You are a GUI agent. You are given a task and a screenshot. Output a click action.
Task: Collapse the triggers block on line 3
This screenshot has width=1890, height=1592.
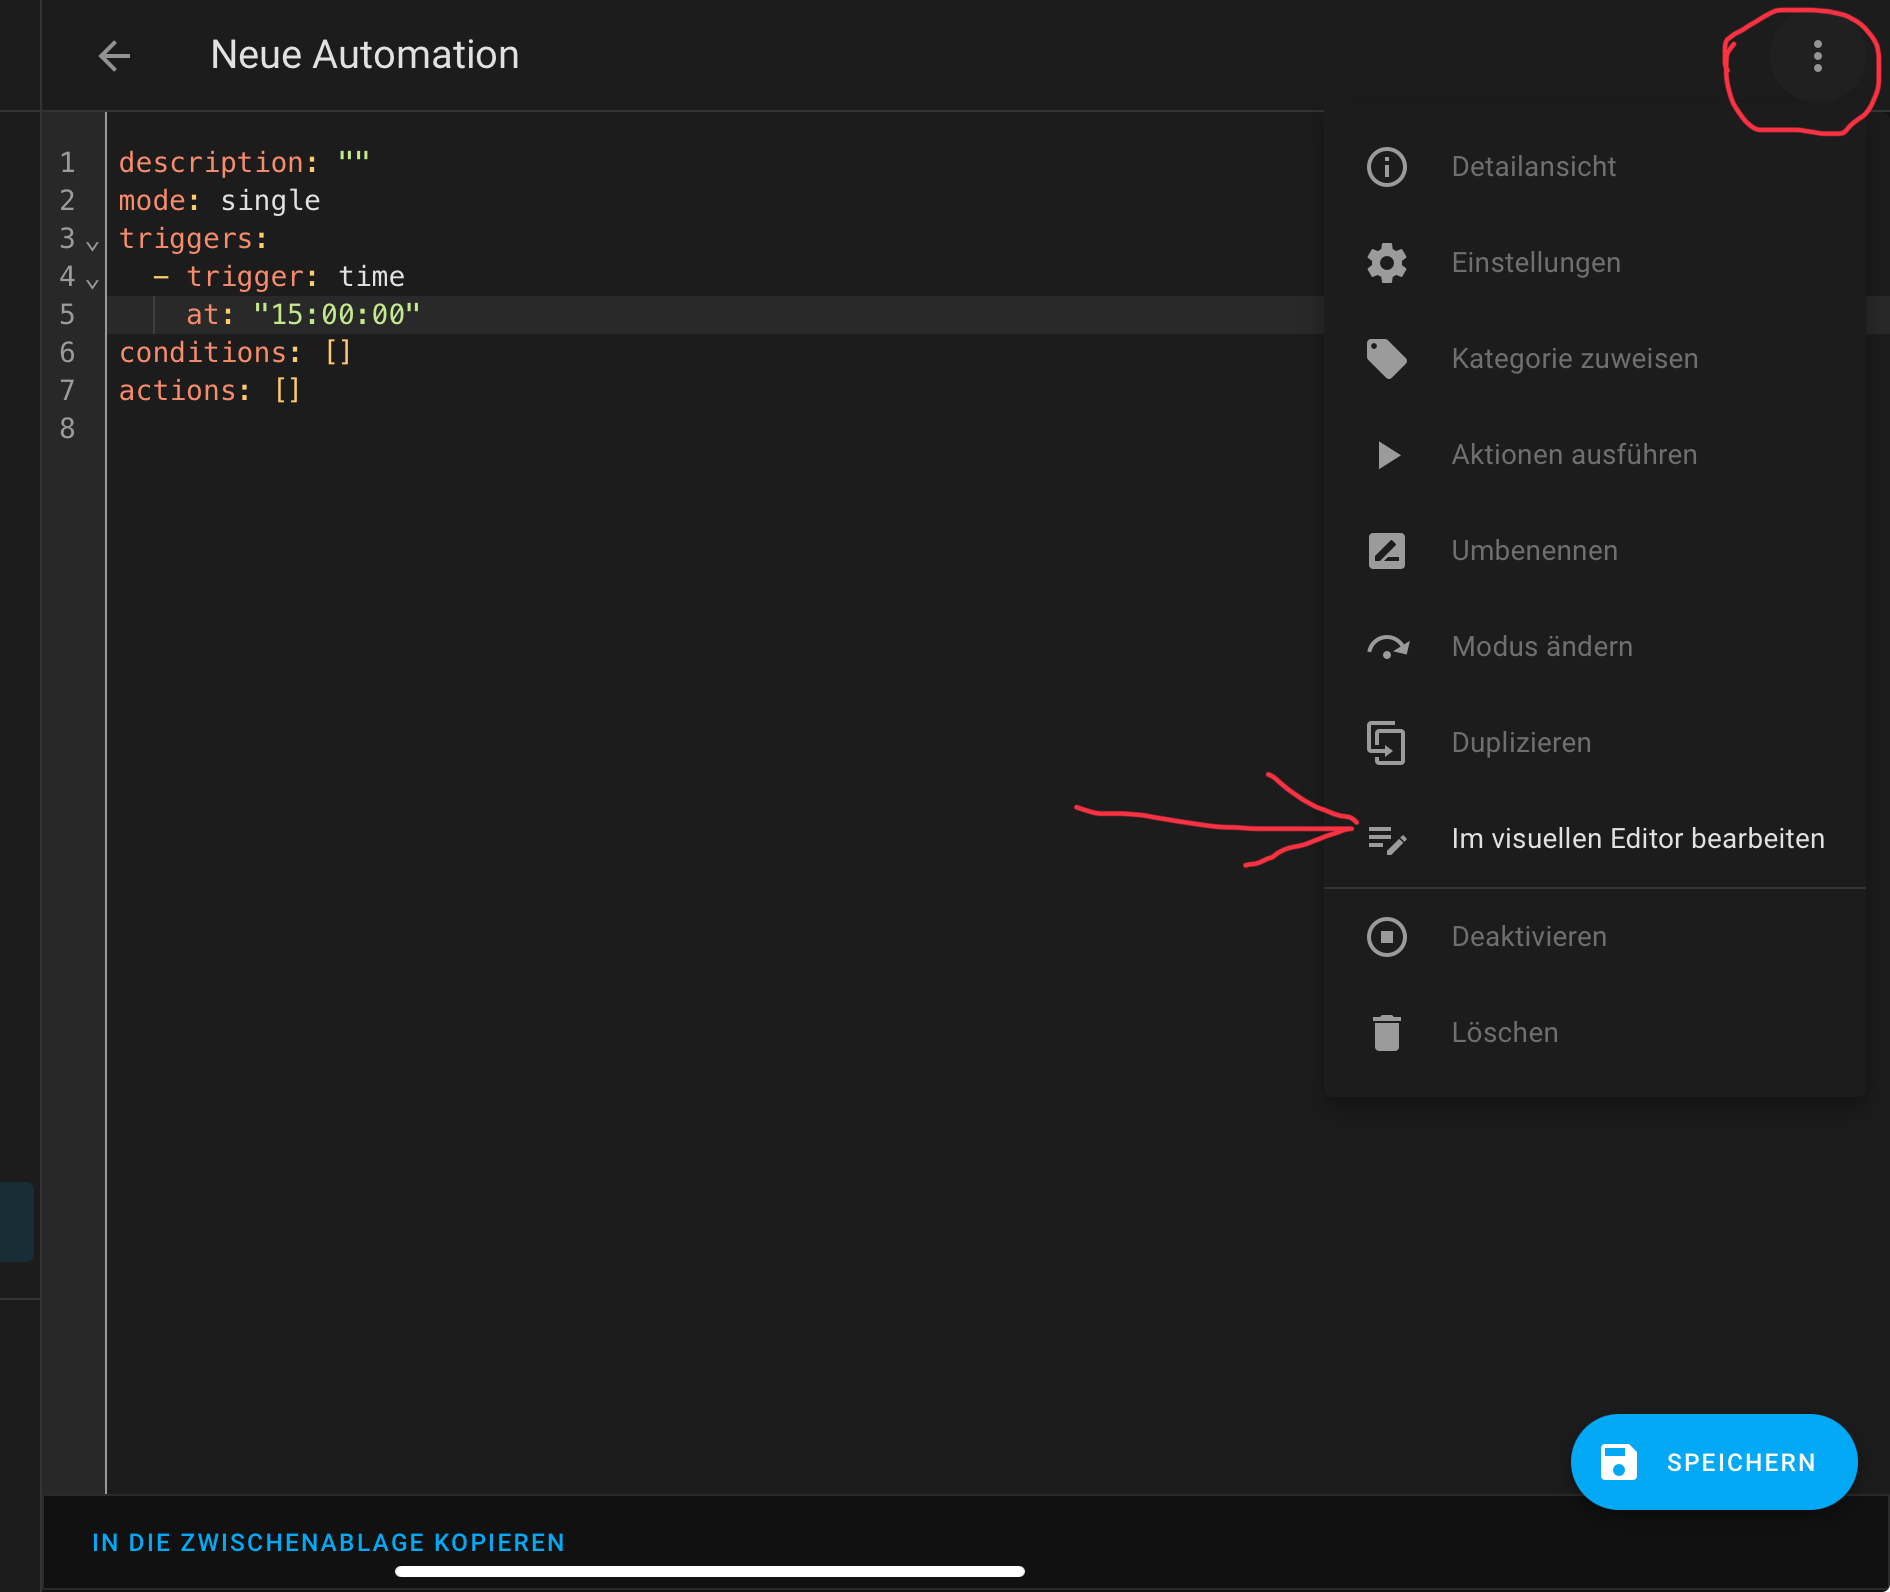tap(92, 245)
